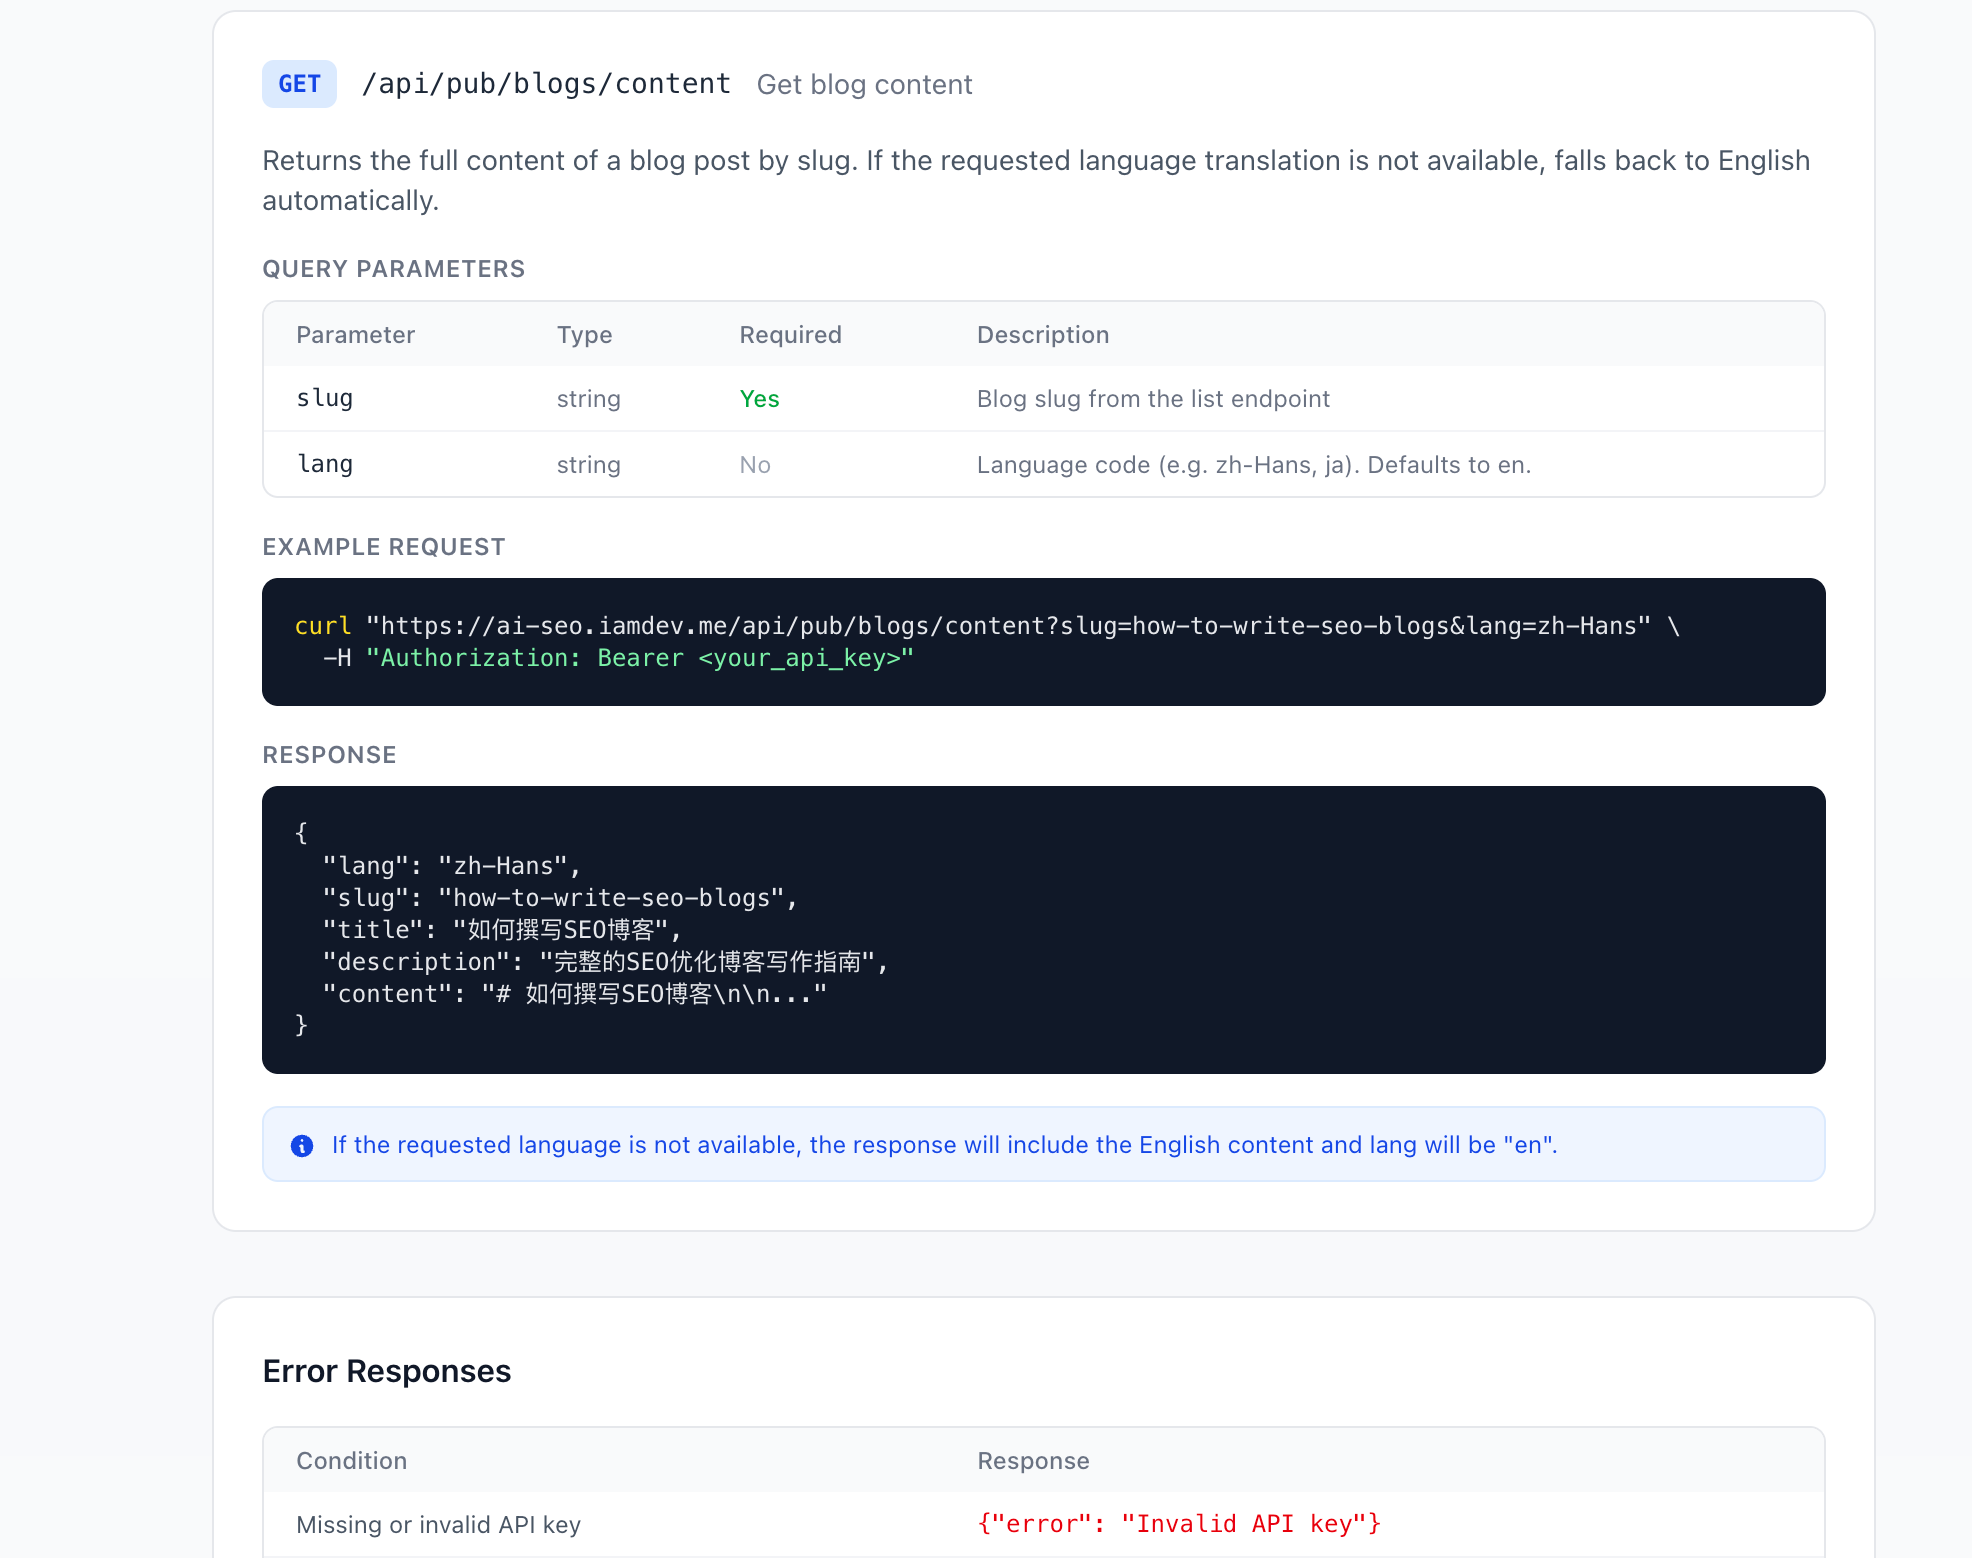Click the RESPONSE heading

(329, 755)
